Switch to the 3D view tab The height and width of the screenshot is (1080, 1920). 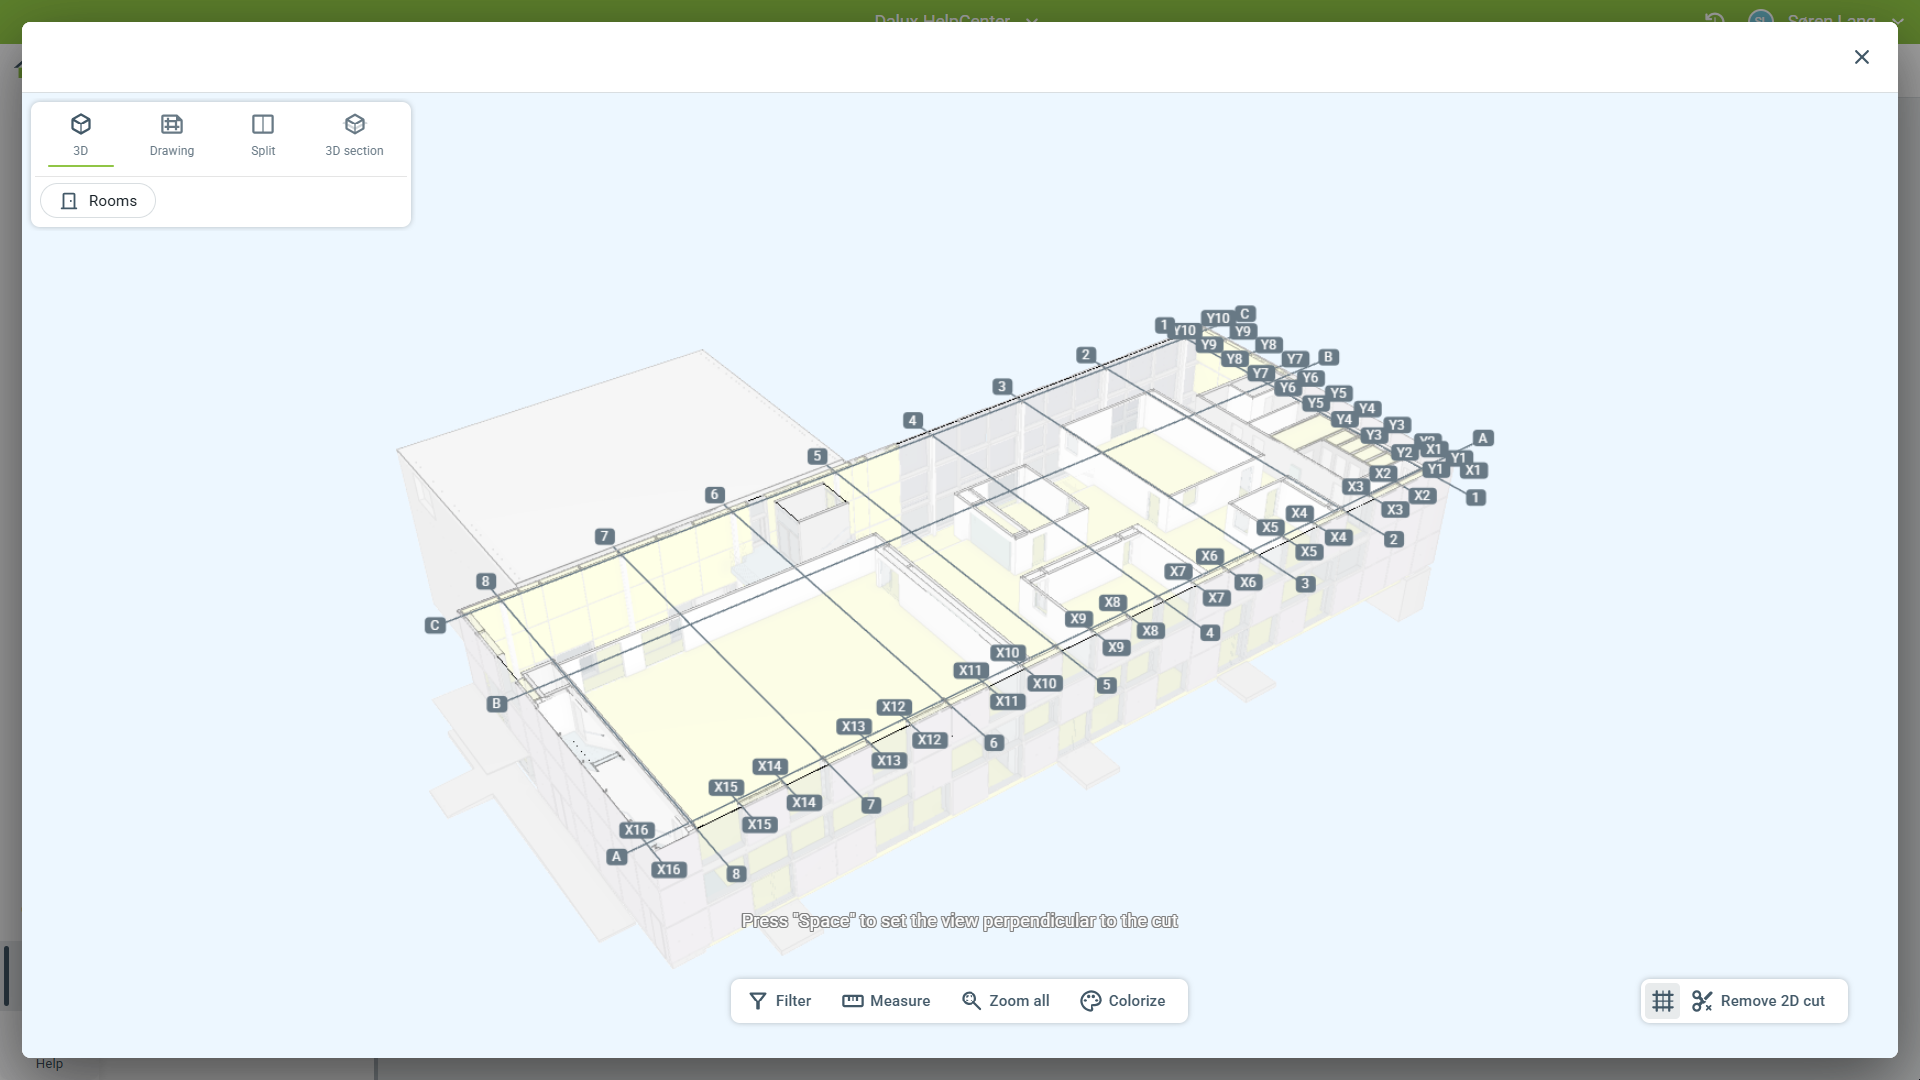(81, 135)
